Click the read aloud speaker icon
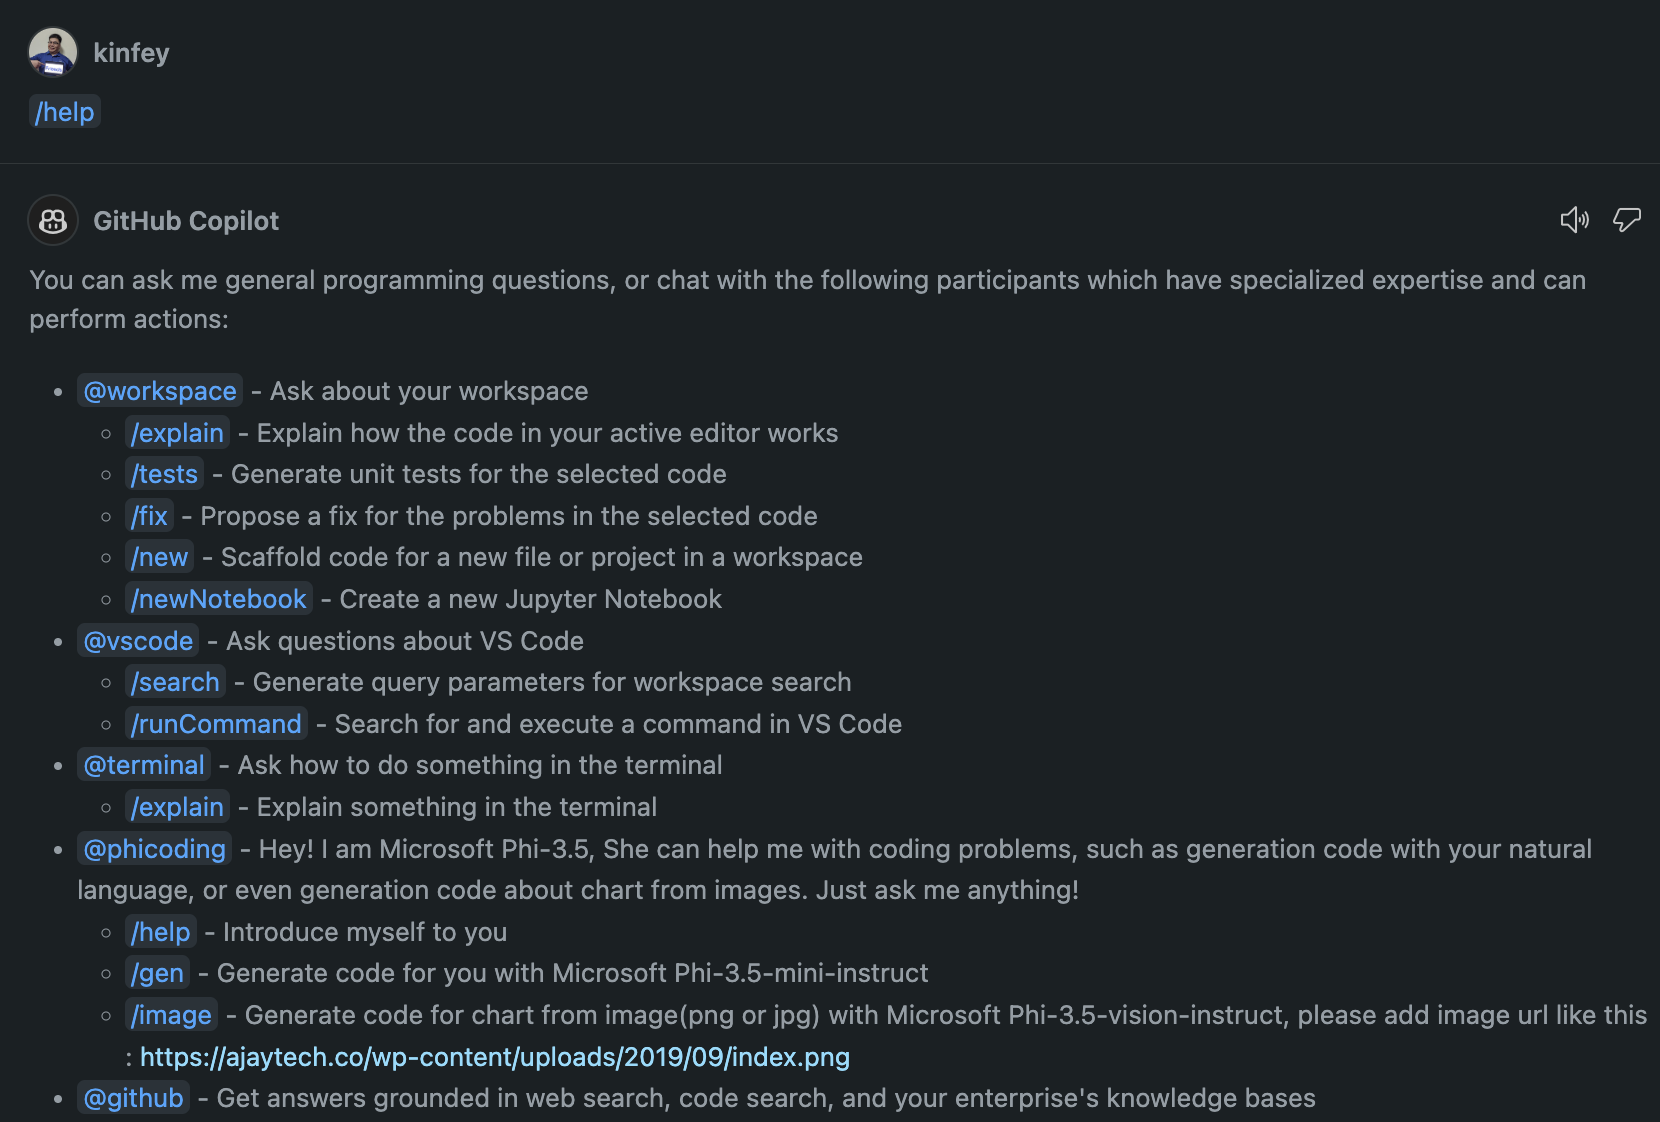Screen dimensions: 1660x1122 point(1575,220)
